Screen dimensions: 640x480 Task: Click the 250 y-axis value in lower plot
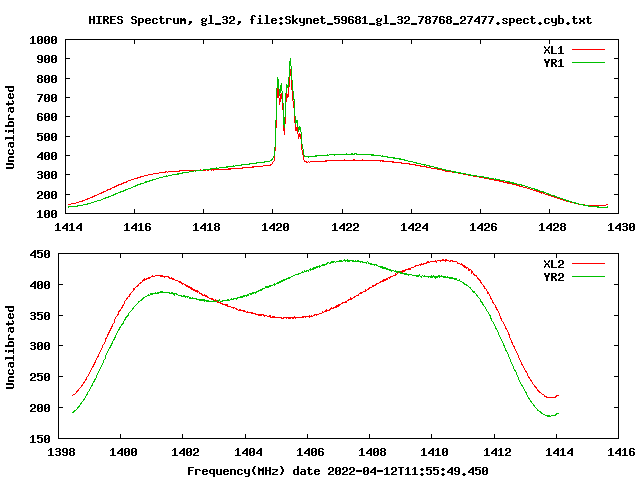[40, 377]
